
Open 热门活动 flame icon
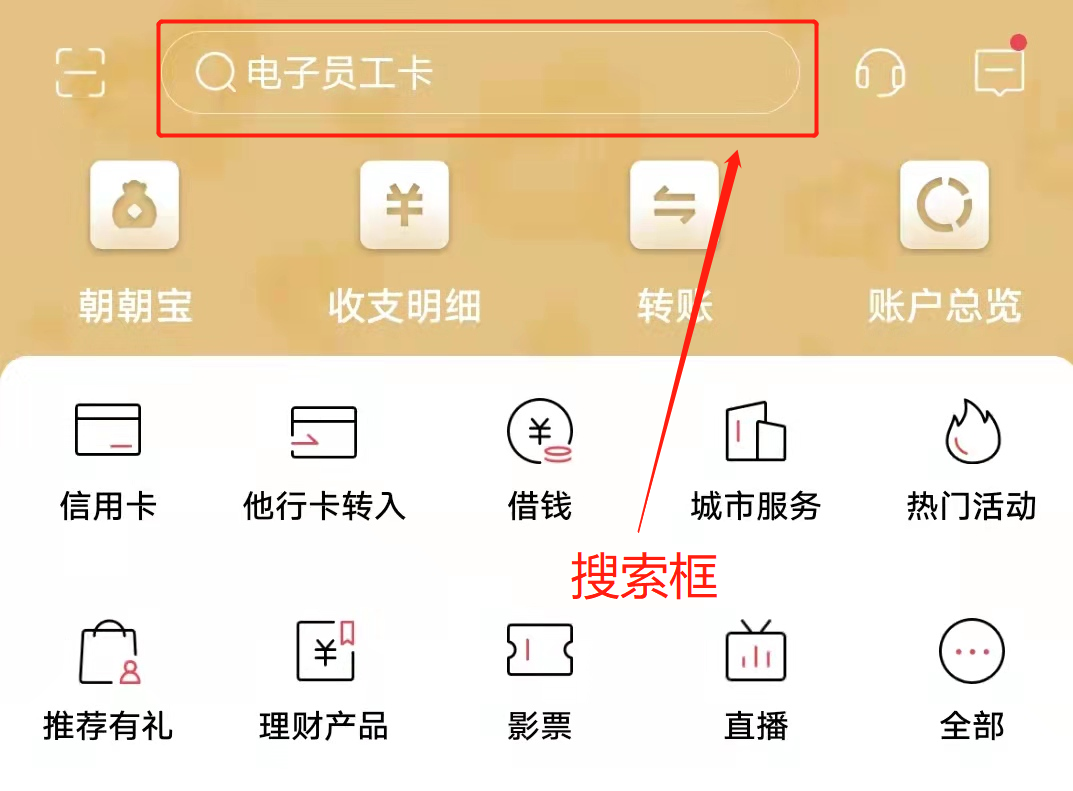[972, 431]
